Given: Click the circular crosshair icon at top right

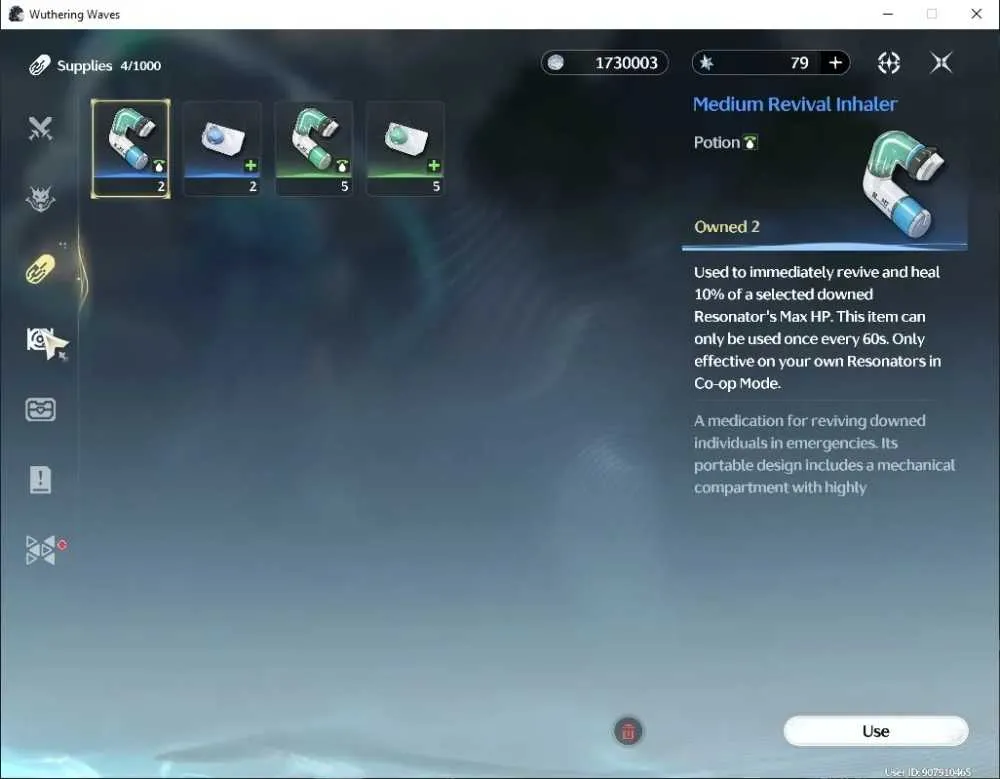Looking at the screenshot, I should tap(888, 63).
